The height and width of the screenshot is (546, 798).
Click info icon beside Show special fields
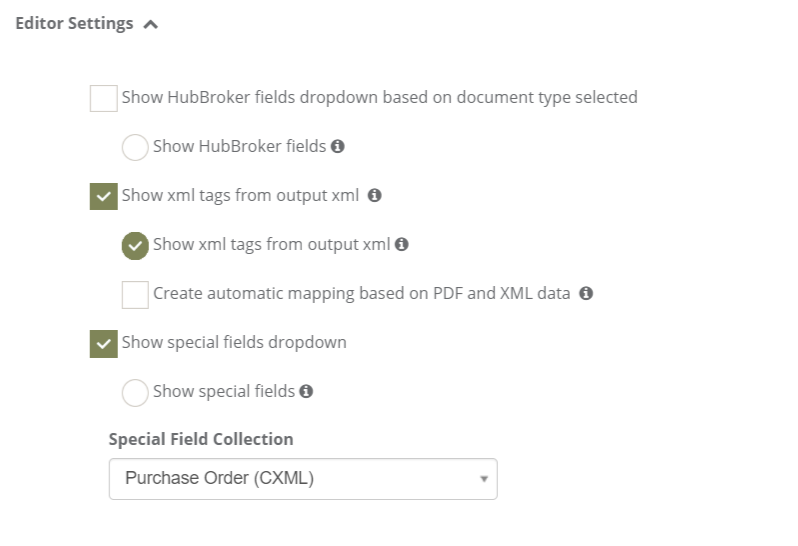[306, 391]
